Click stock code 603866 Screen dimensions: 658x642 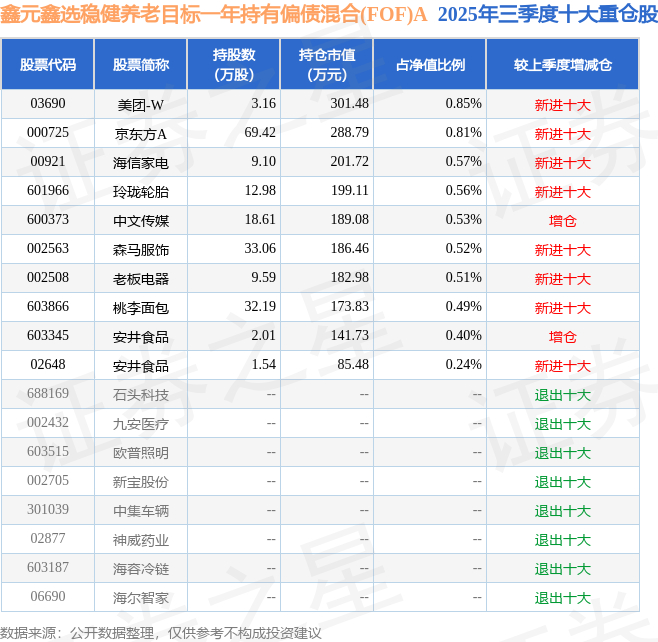click(48, 306)
